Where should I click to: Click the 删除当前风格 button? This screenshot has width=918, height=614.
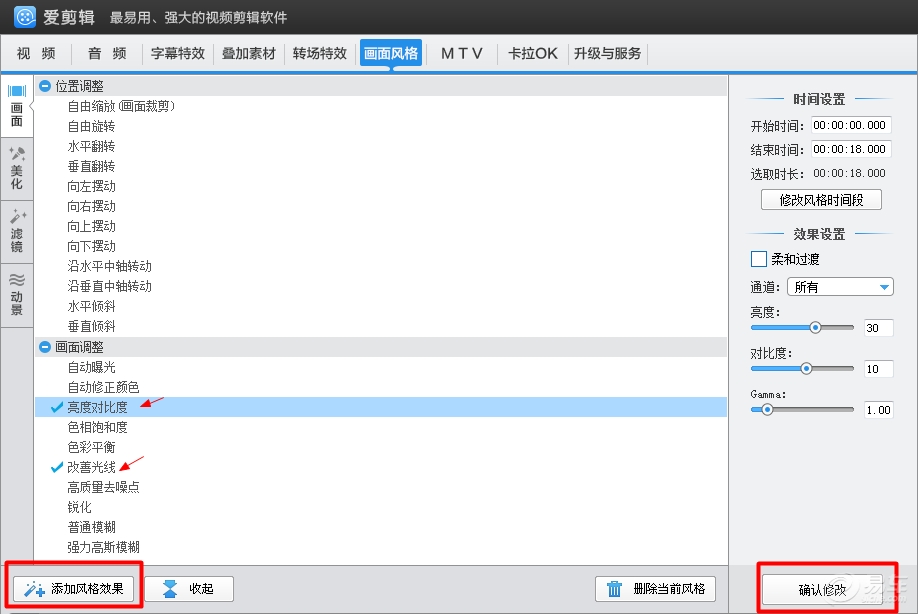[656, 589]
